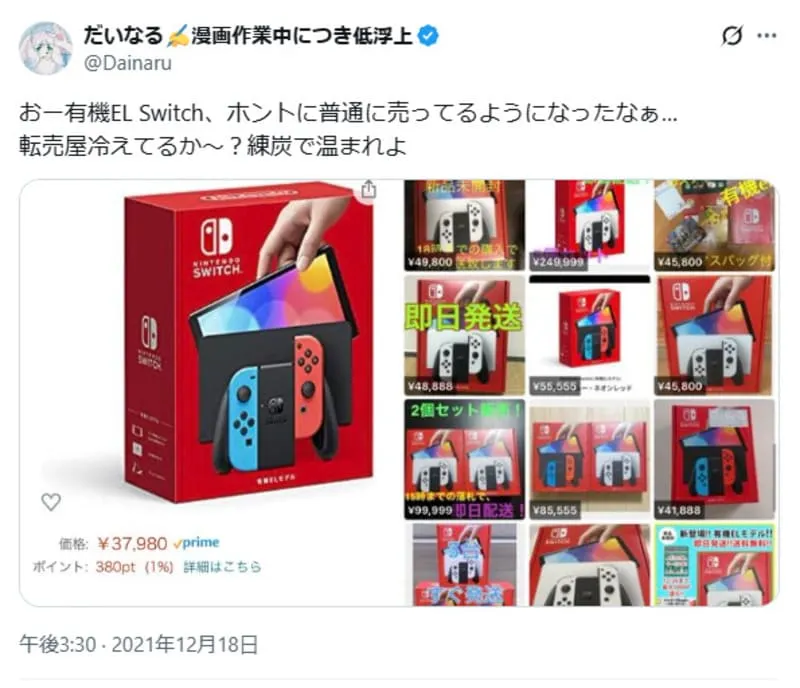Select the ¥41,888 listing thumbnail
Image resolution: width=800 pixels, height=688 pixels.
coord(714,459)
